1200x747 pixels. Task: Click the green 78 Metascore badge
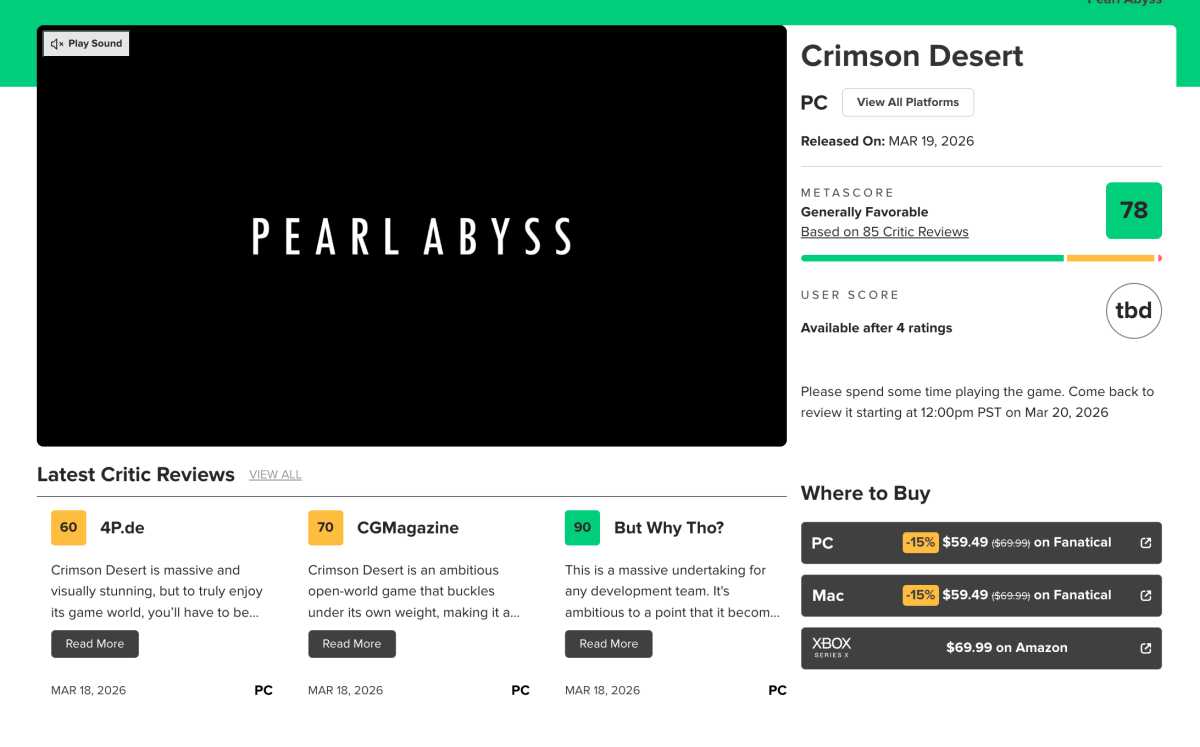click(1133, 210)
